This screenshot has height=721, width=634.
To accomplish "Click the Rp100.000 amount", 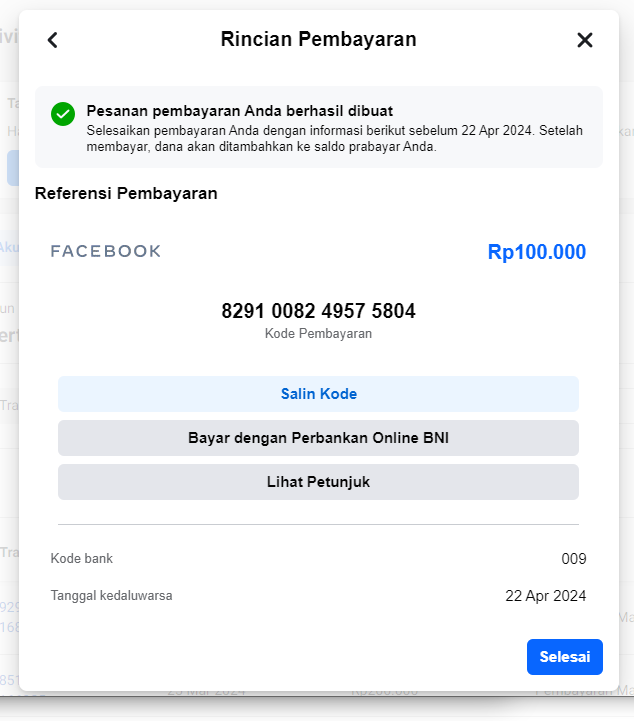I will coord(537,252).
